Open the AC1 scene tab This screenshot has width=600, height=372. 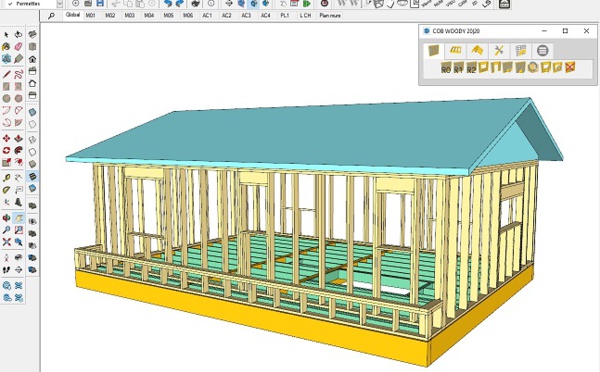pyautogui.click(x=207, y=16)
